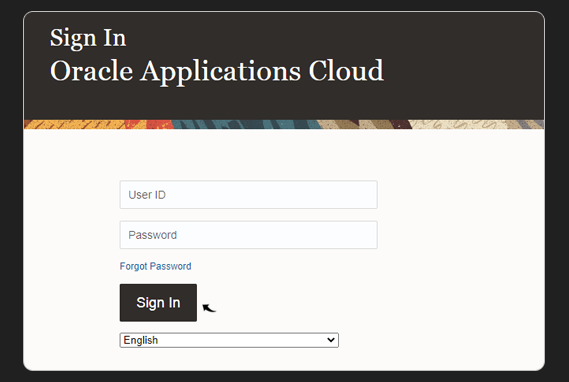Open the Forgot Password link
Image resolution: width=569 pixels, height=382 pixels.
point(155,266)
